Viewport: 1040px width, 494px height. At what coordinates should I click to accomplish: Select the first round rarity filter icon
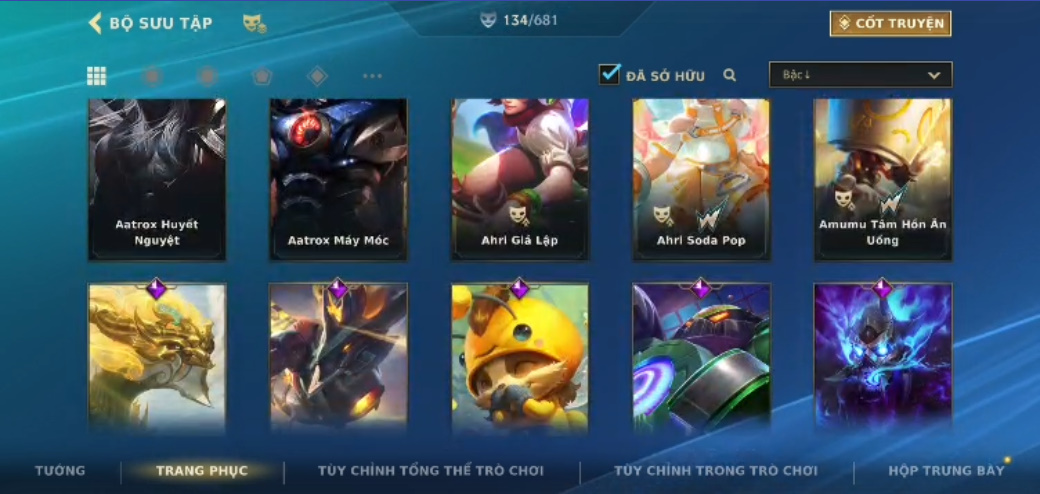click(x=153, y=76)
